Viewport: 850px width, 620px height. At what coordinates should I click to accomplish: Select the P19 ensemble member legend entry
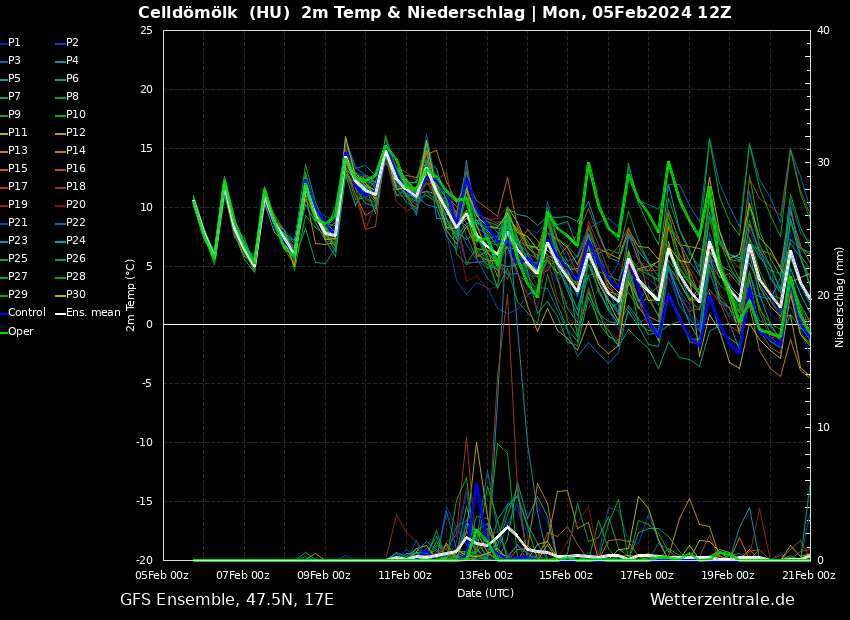click(x=18, y=205)
